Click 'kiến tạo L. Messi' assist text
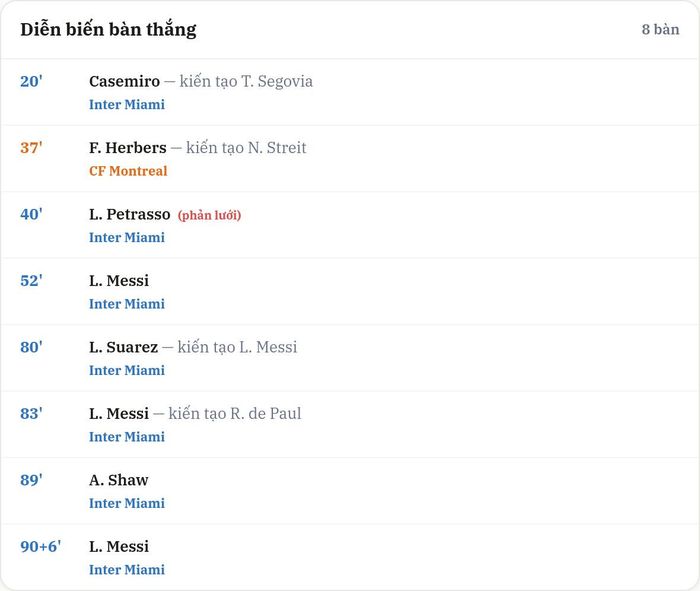Screen dimensions: 700x591 (x=237, y=347)
